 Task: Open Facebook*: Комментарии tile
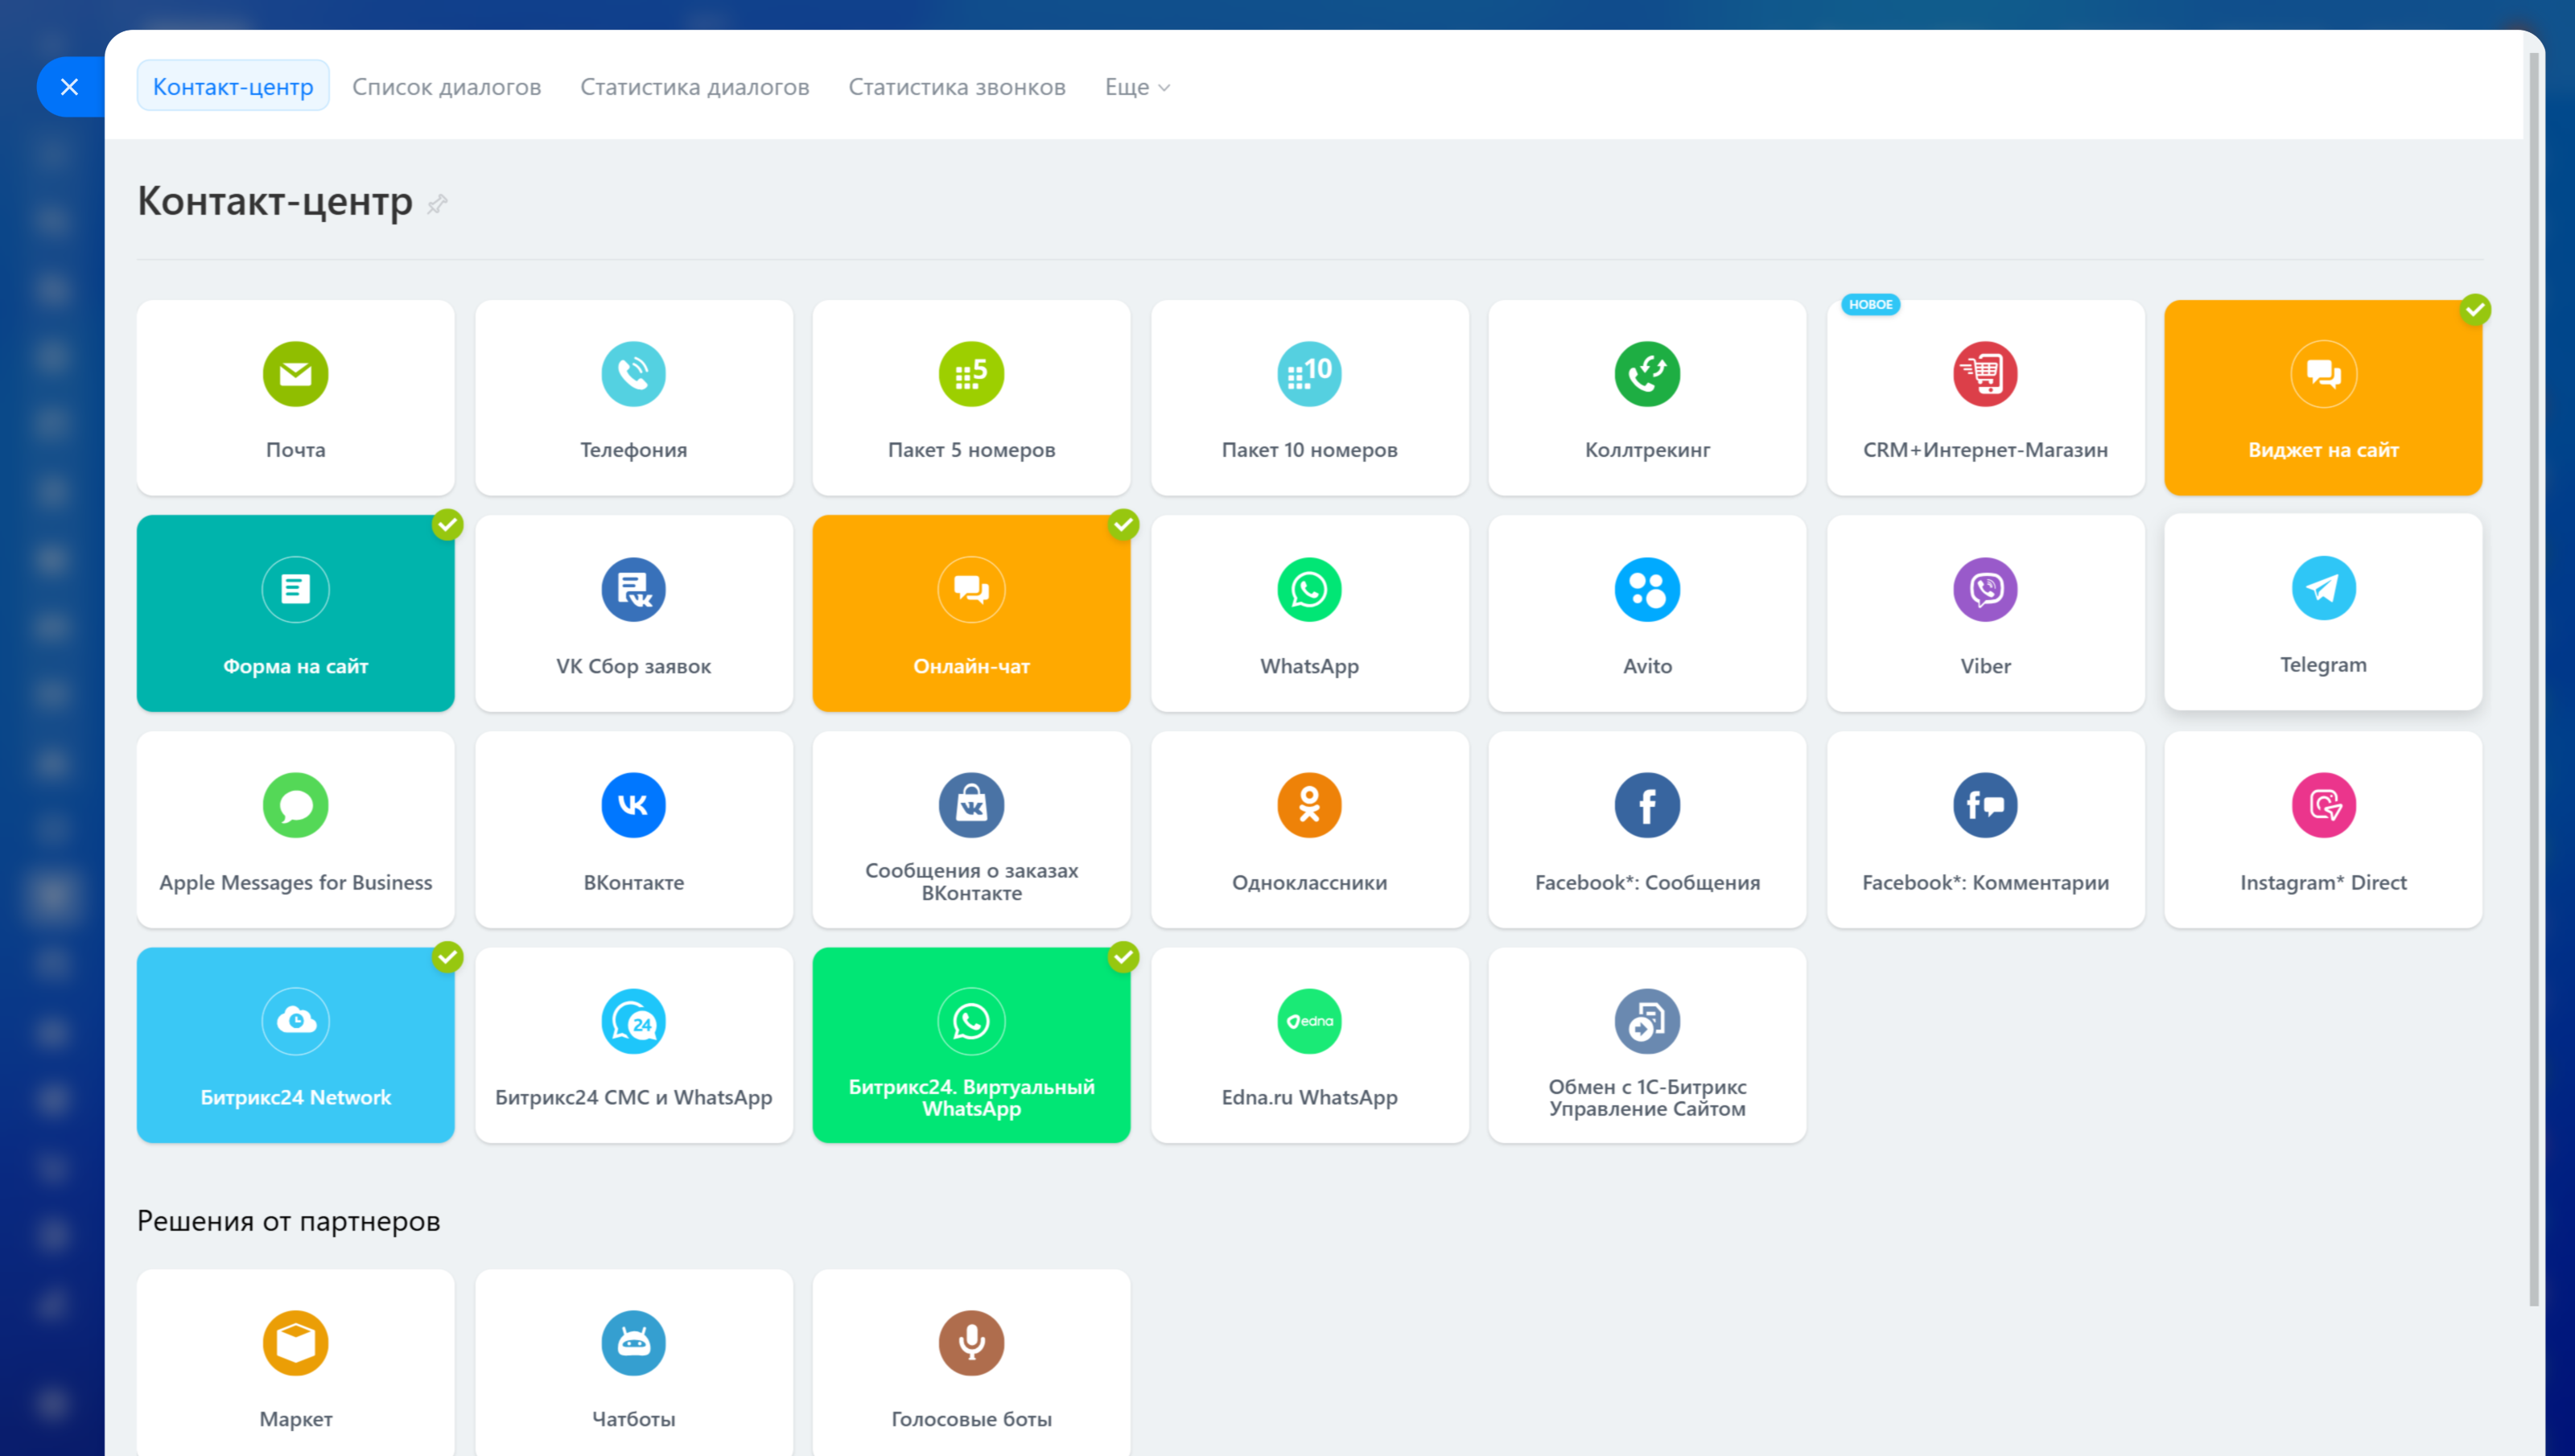[1985, 829]
